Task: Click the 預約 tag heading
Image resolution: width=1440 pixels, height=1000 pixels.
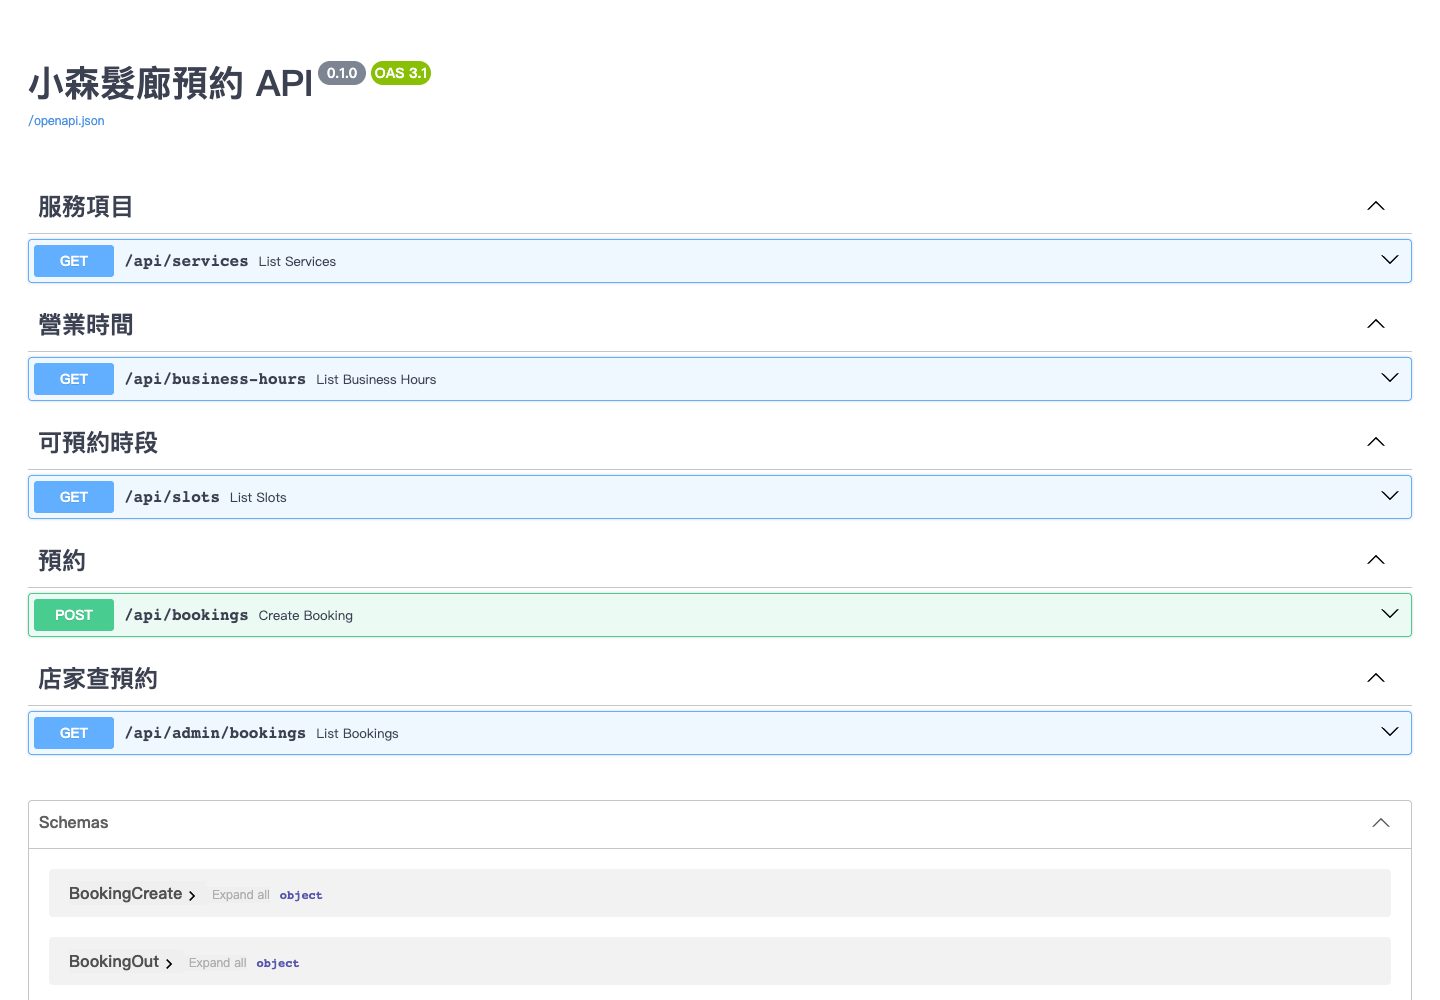Action: coord(62,561)
